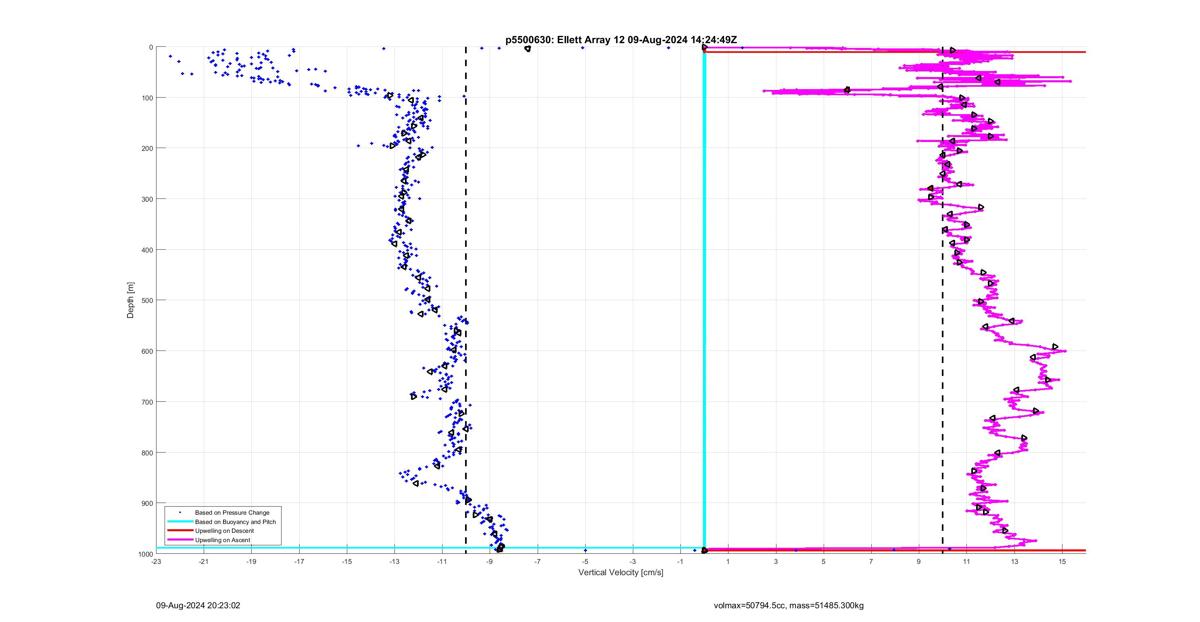
Task: Select the 'Depth [m]' y-axis label
Action: (x=131, y=300)
